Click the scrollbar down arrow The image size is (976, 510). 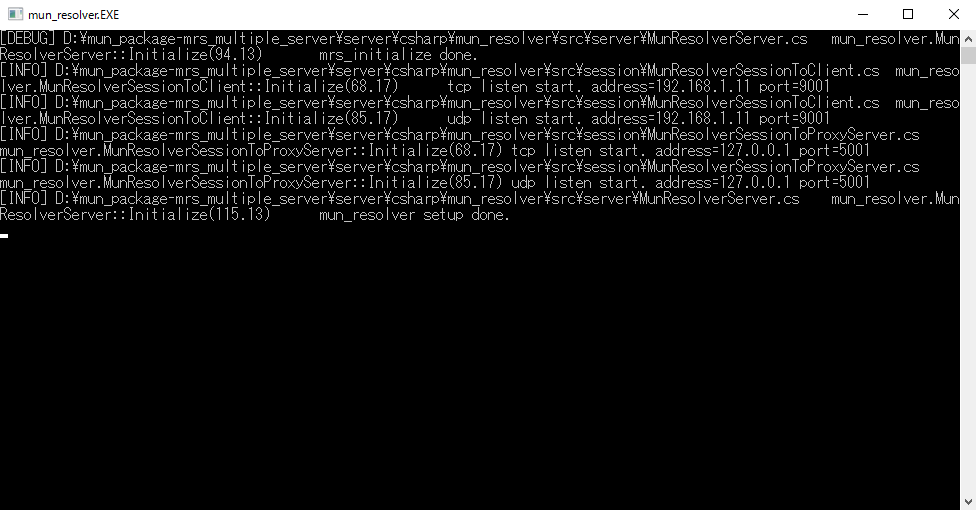968,501
